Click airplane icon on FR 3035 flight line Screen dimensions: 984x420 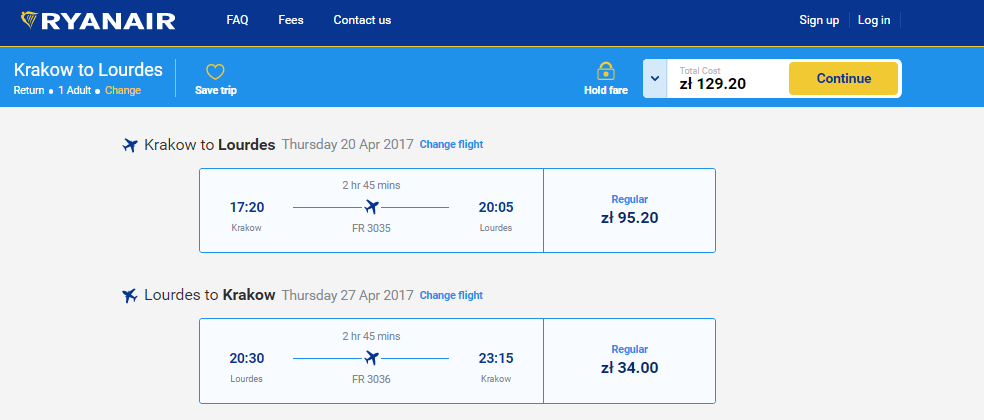click(x=371, y=207)
